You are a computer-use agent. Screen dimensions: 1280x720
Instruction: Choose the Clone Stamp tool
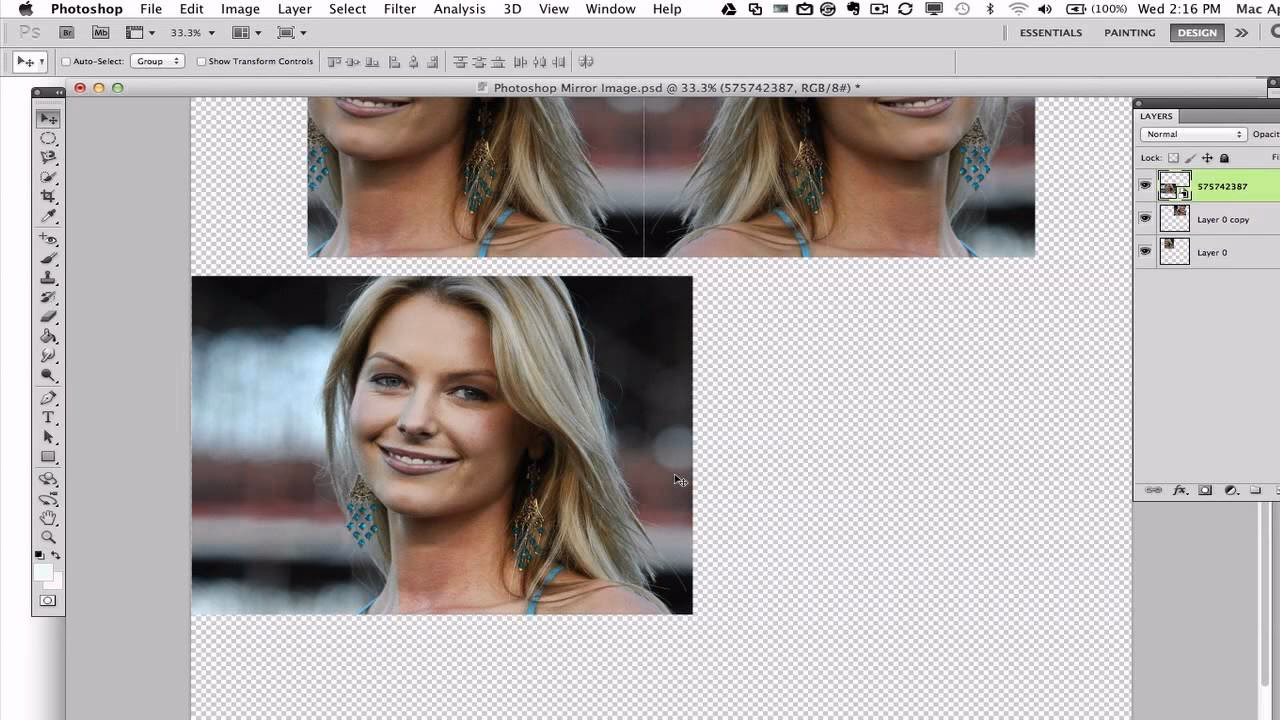click(x=47, y=278)
